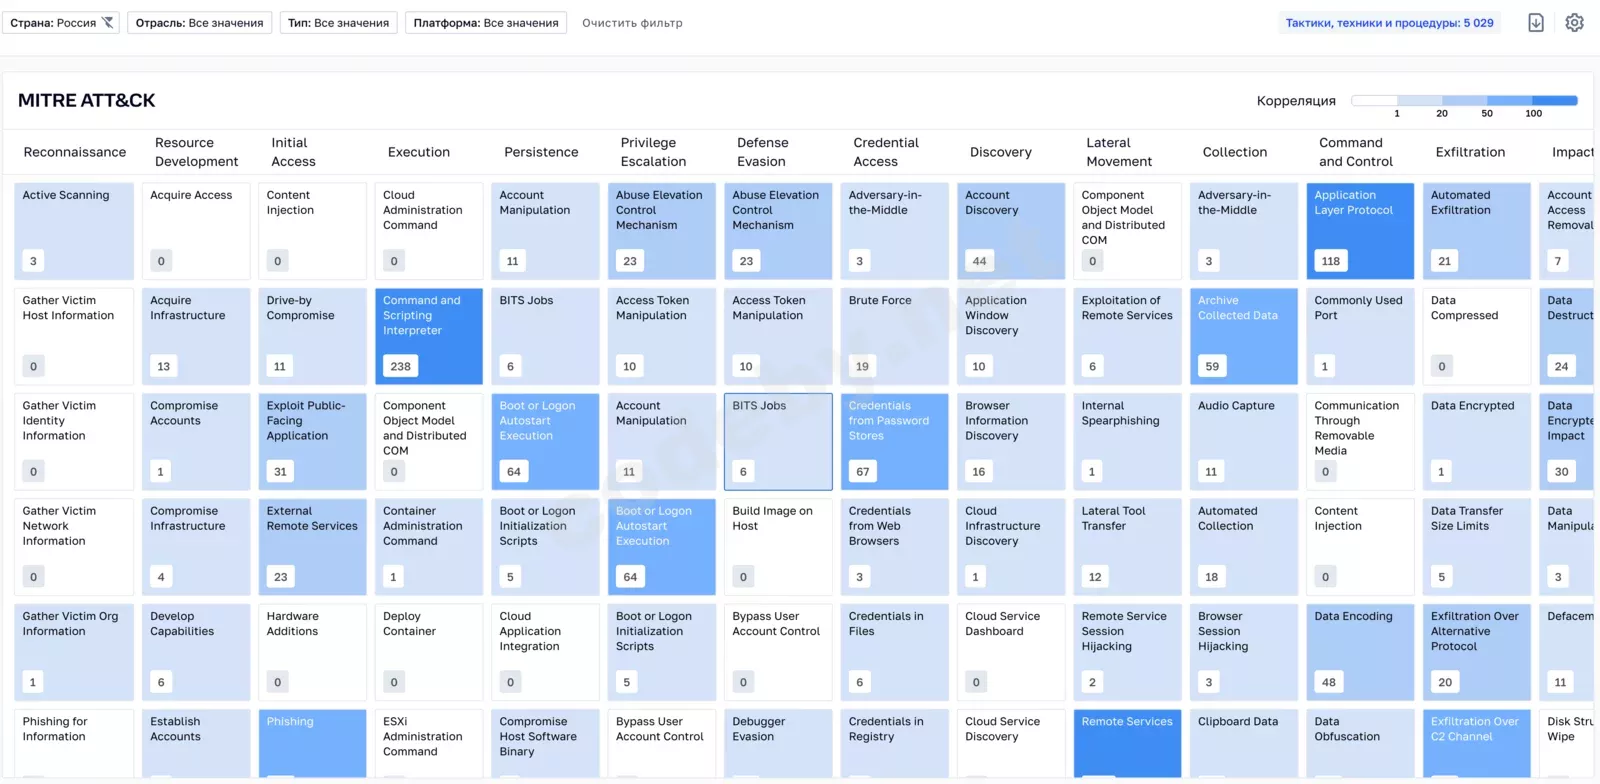This screenshot has height=784, width=1600.
Task: Select the Data Transfer Size Limits card
Action: [x=1477, y=547]
